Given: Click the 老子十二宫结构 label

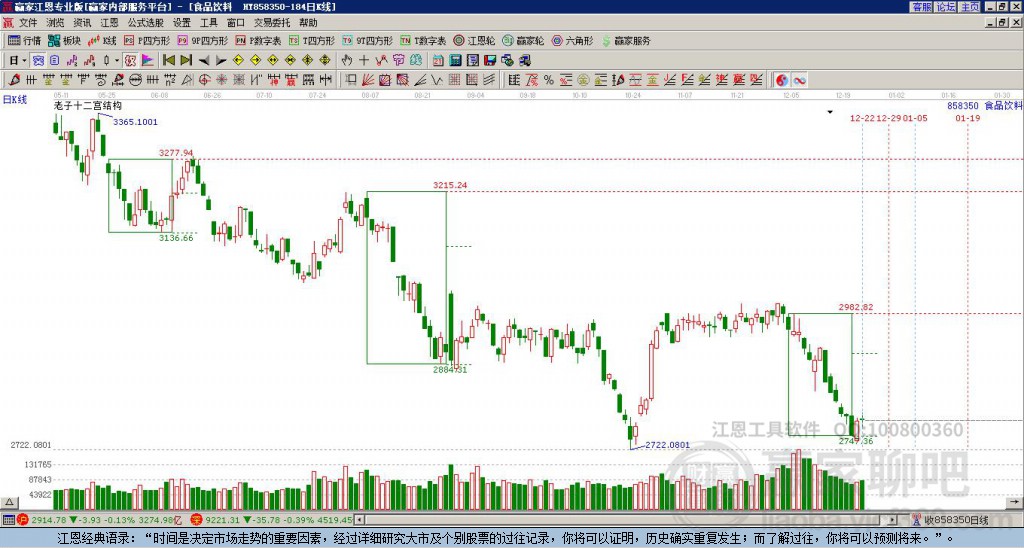Looking at the screenshot, I should pyautogui.click(x=88, y=106).
